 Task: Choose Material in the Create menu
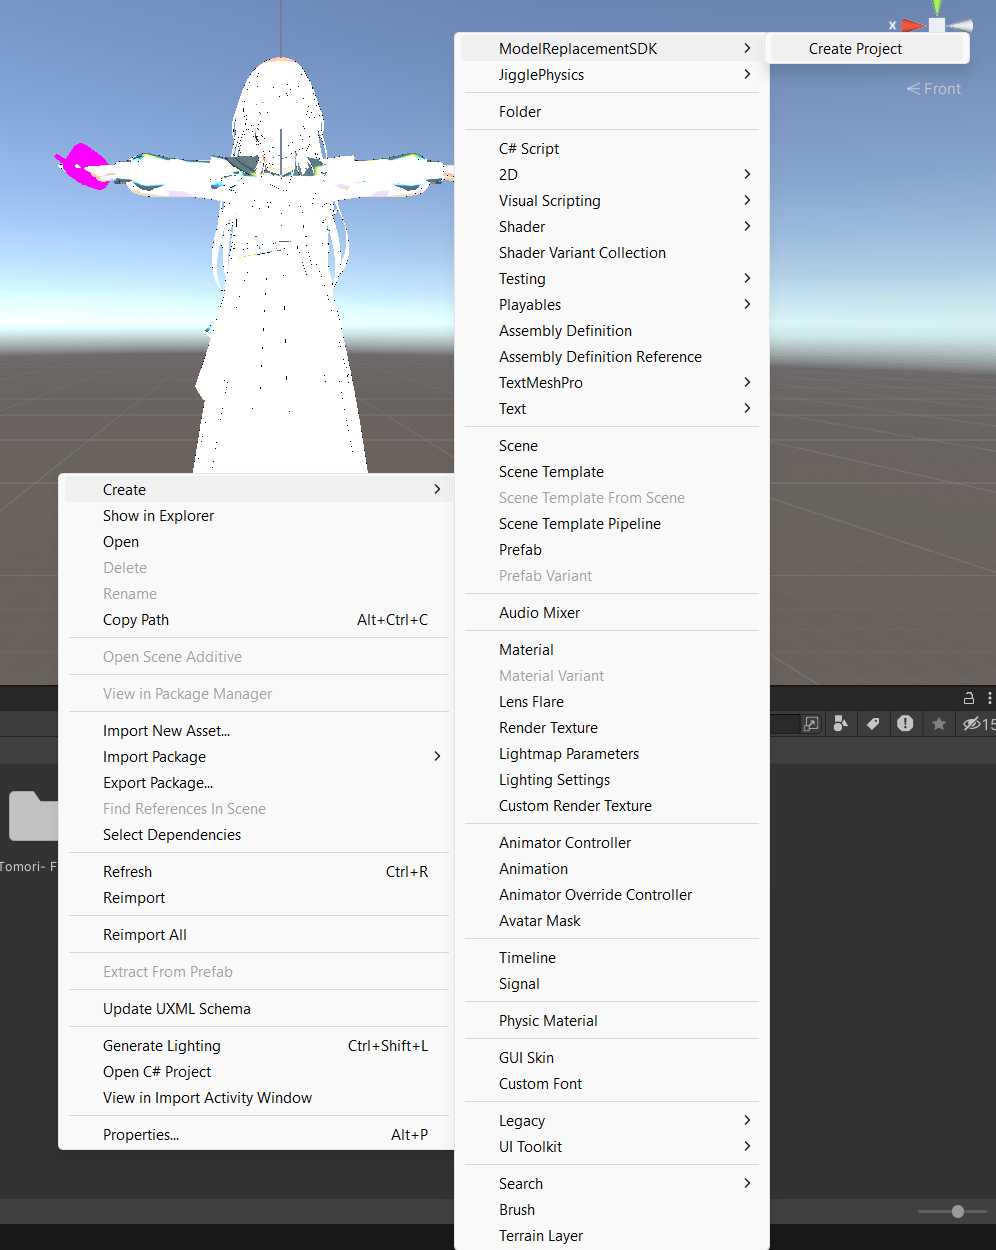click(x=526, y=650)
